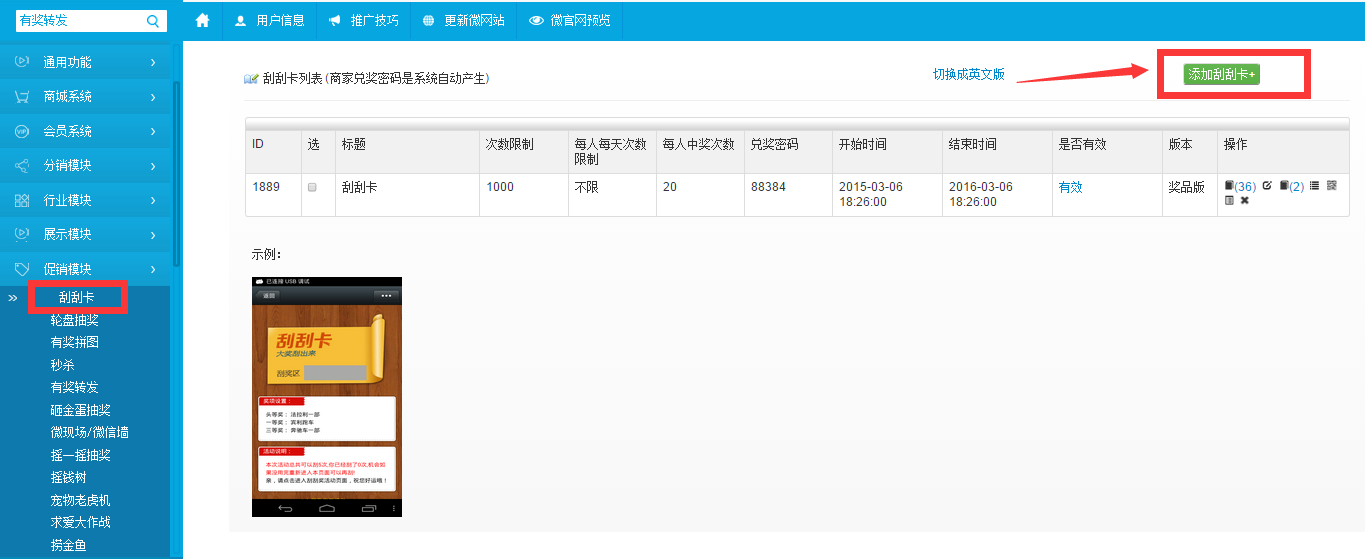The height and width of the screenshot is (559, 1365).
Task: Open the 用户信息 top menu item
Action: click(269, 20)
